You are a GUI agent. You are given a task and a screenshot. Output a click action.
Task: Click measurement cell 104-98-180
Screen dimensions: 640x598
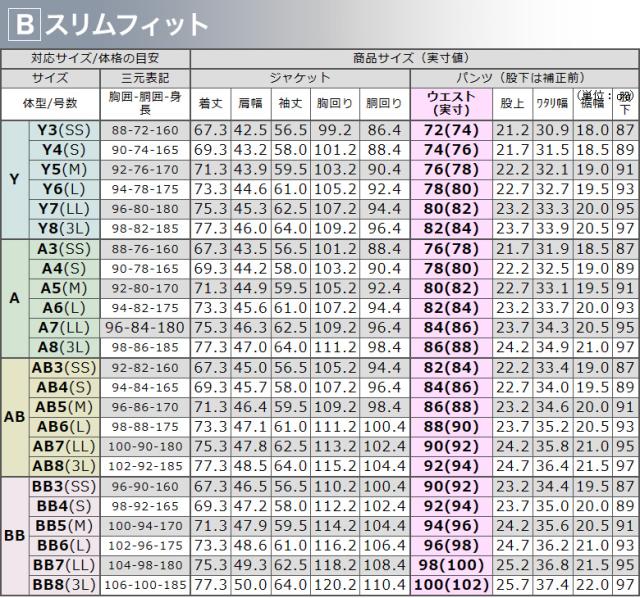[x=145, y=565]
